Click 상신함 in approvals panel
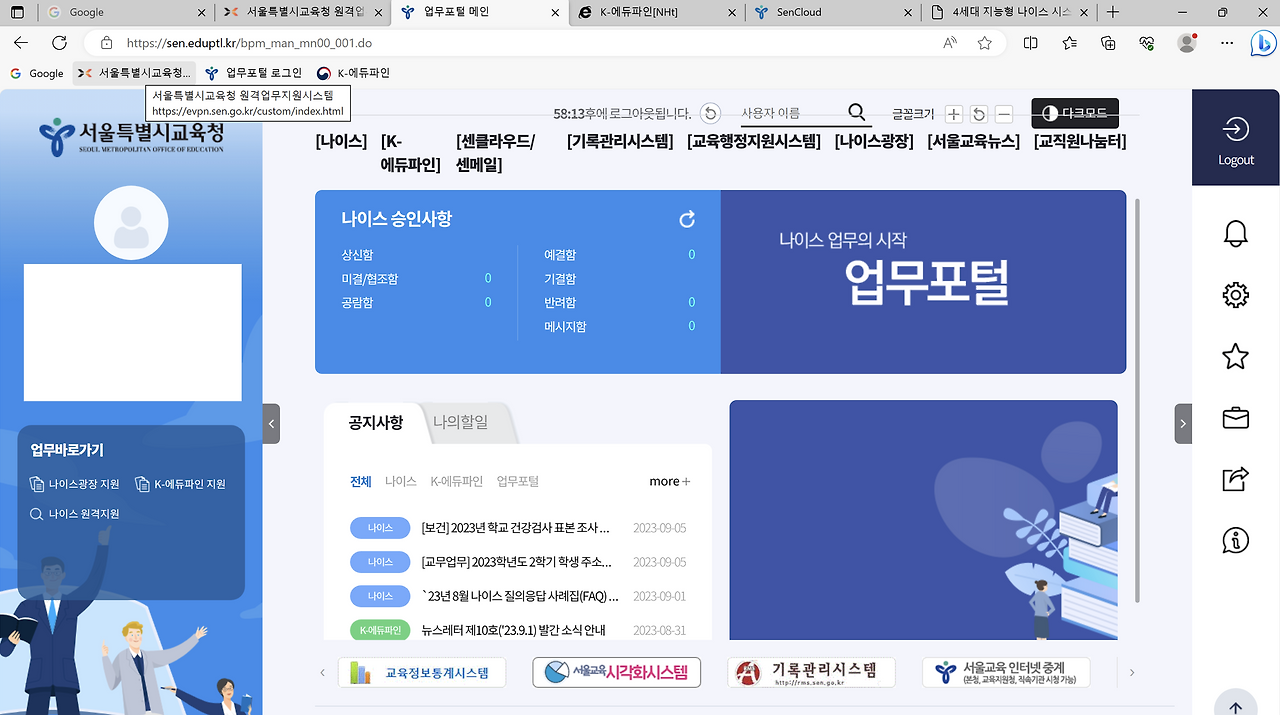 [x=357, y=255]
